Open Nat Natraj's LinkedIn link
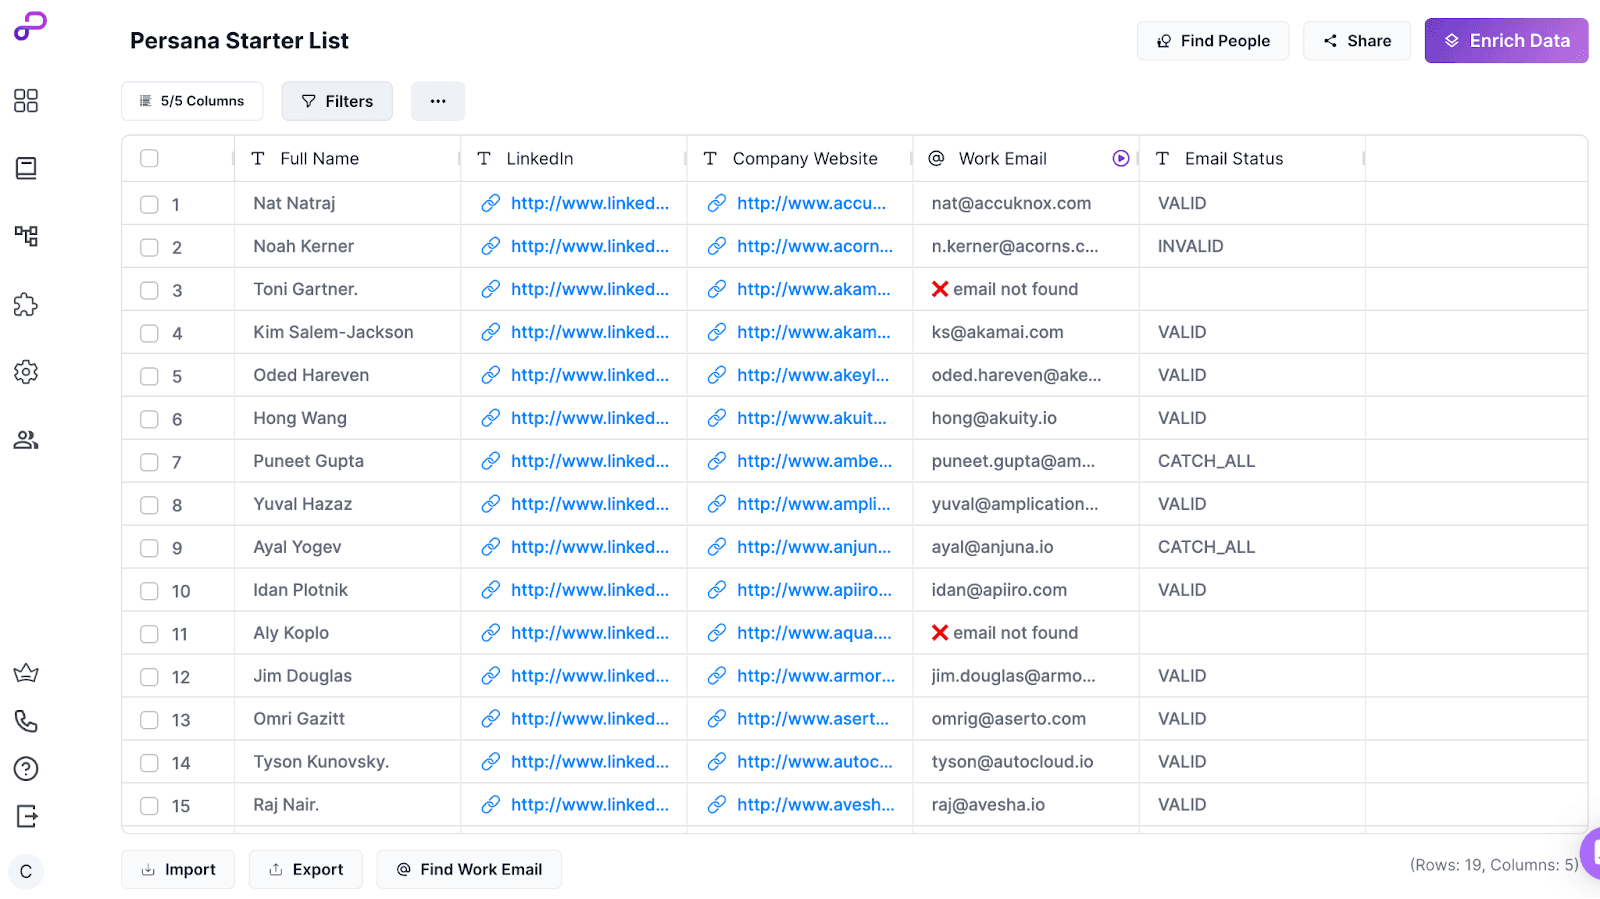The height and width of the screenshot is (899, 1600). point(589,204)
